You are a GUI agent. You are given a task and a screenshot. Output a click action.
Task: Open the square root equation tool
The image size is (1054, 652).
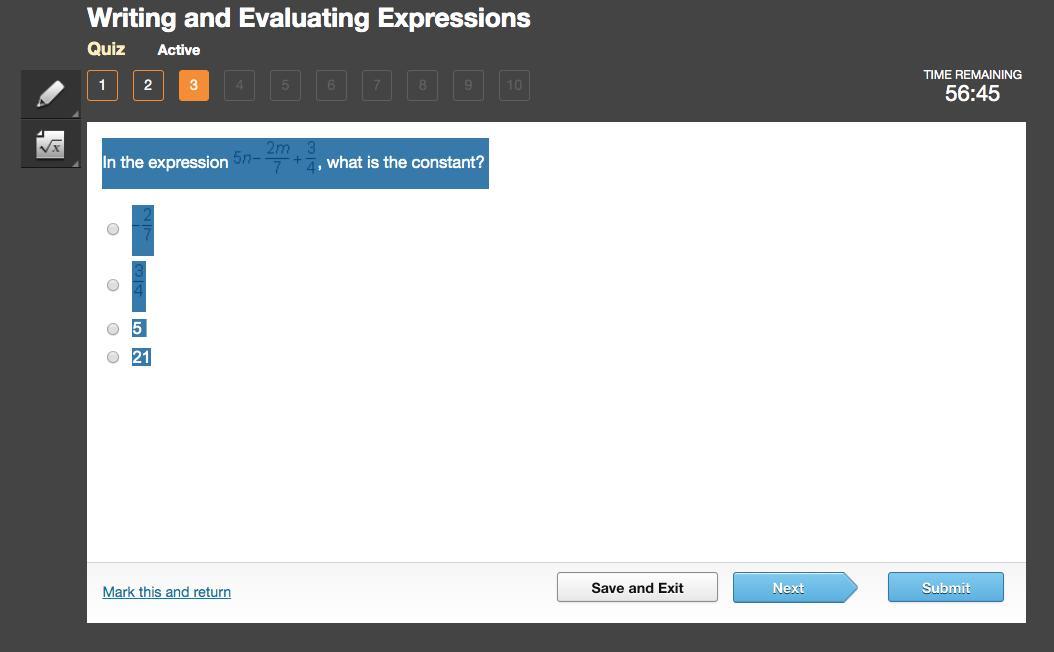click(49, 145)
